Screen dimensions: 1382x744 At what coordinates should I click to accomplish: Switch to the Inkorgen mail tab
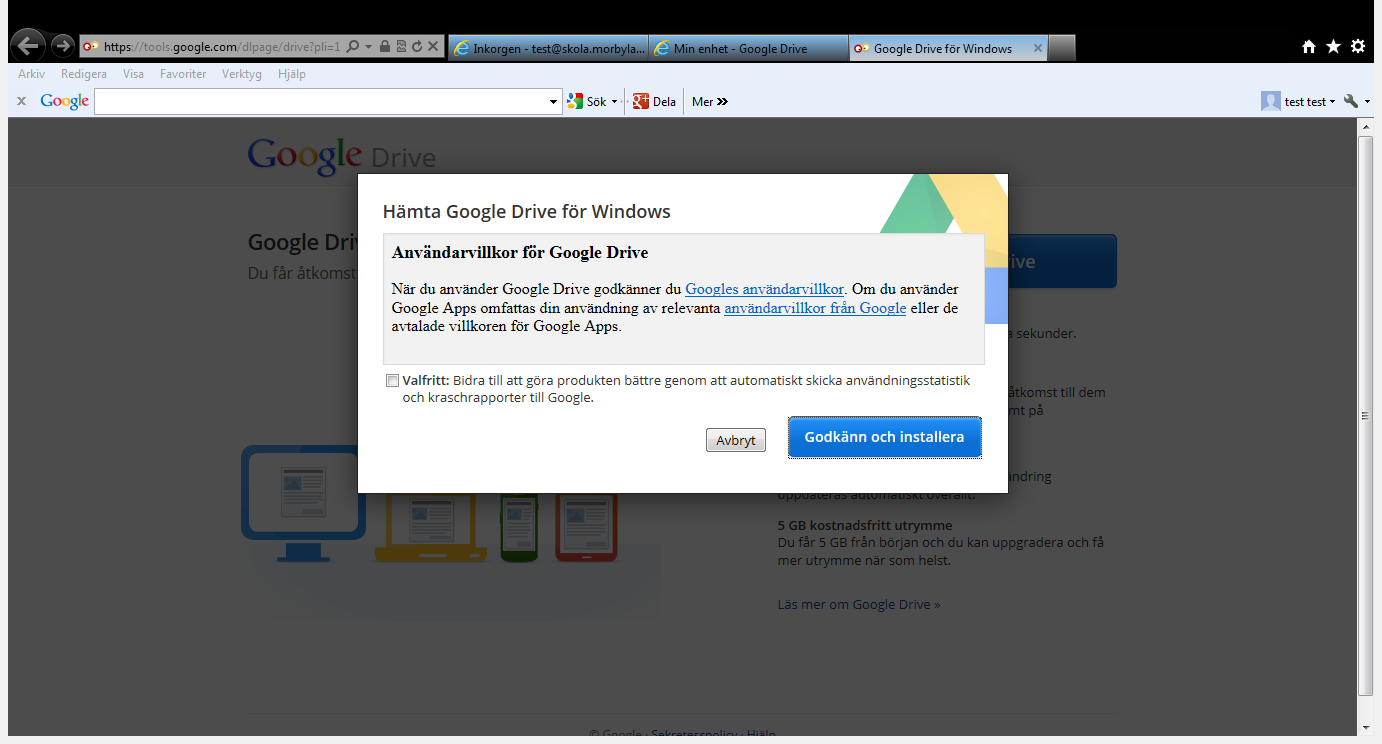pyautogui.click(x=548, y=48)
